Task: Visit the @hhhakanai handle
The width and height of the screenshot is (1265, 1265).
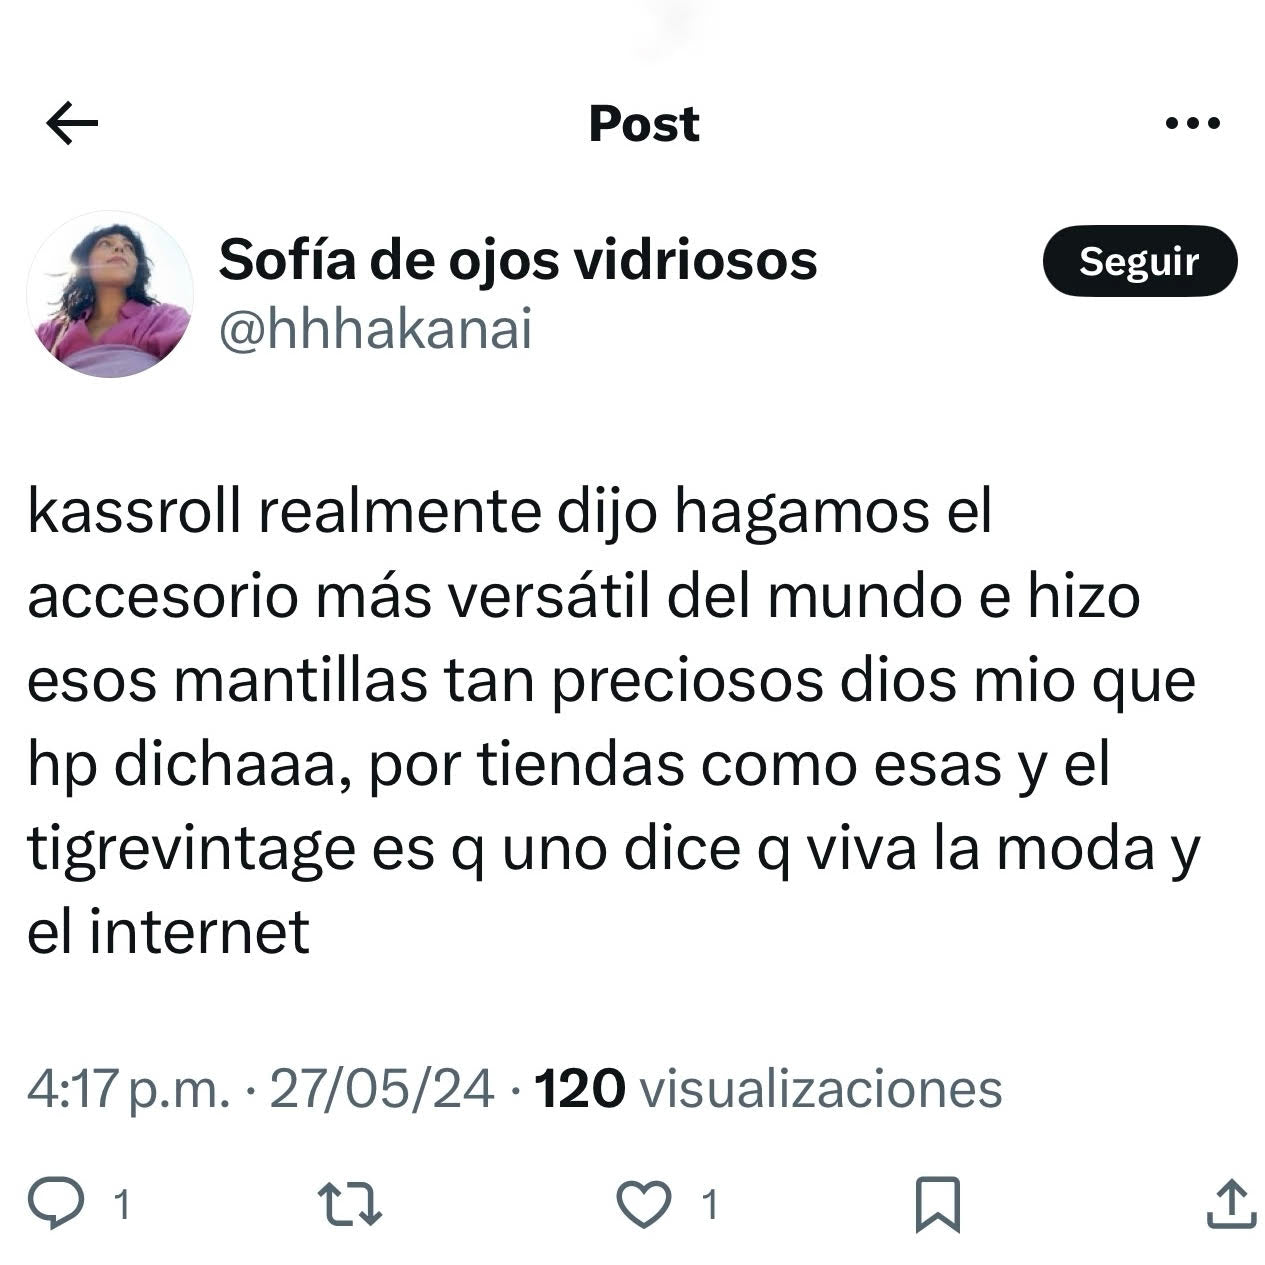Action: [x=375, y=330]
